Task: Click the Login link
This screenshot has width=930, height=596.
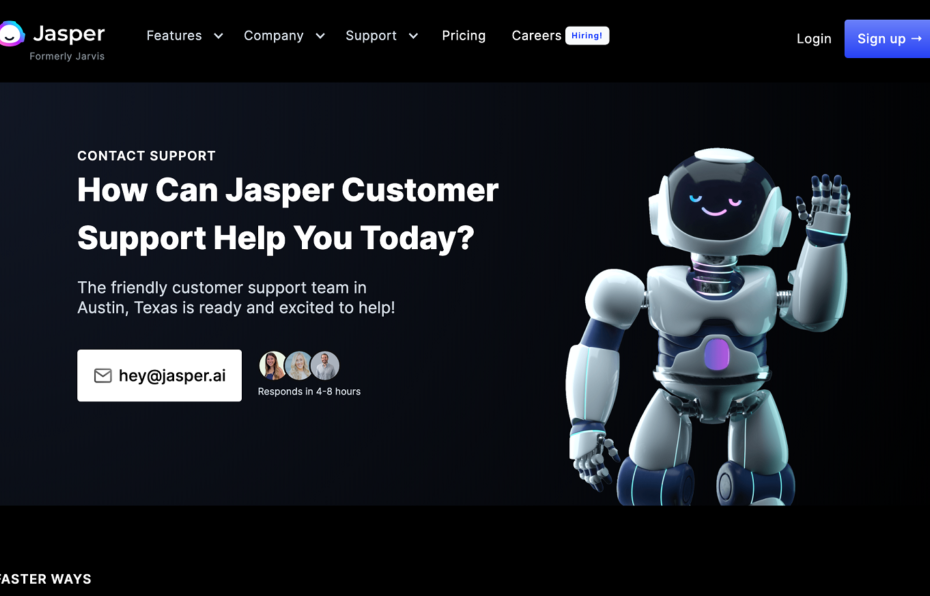Action: point(814,39)
